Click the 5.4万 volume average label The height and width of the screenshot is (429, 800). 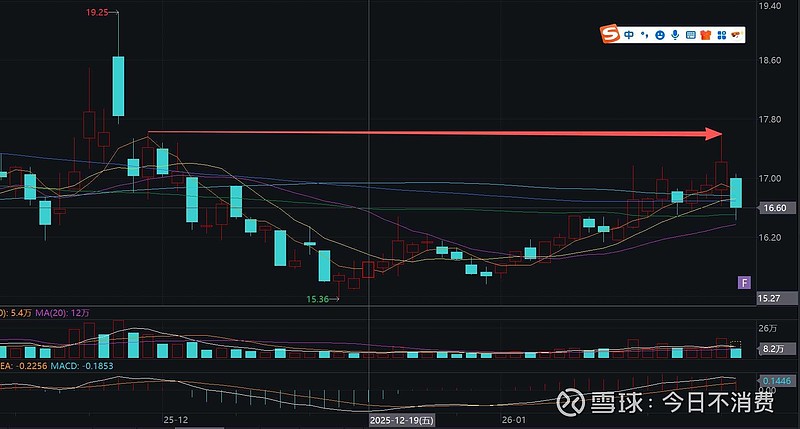click(21, 313)
